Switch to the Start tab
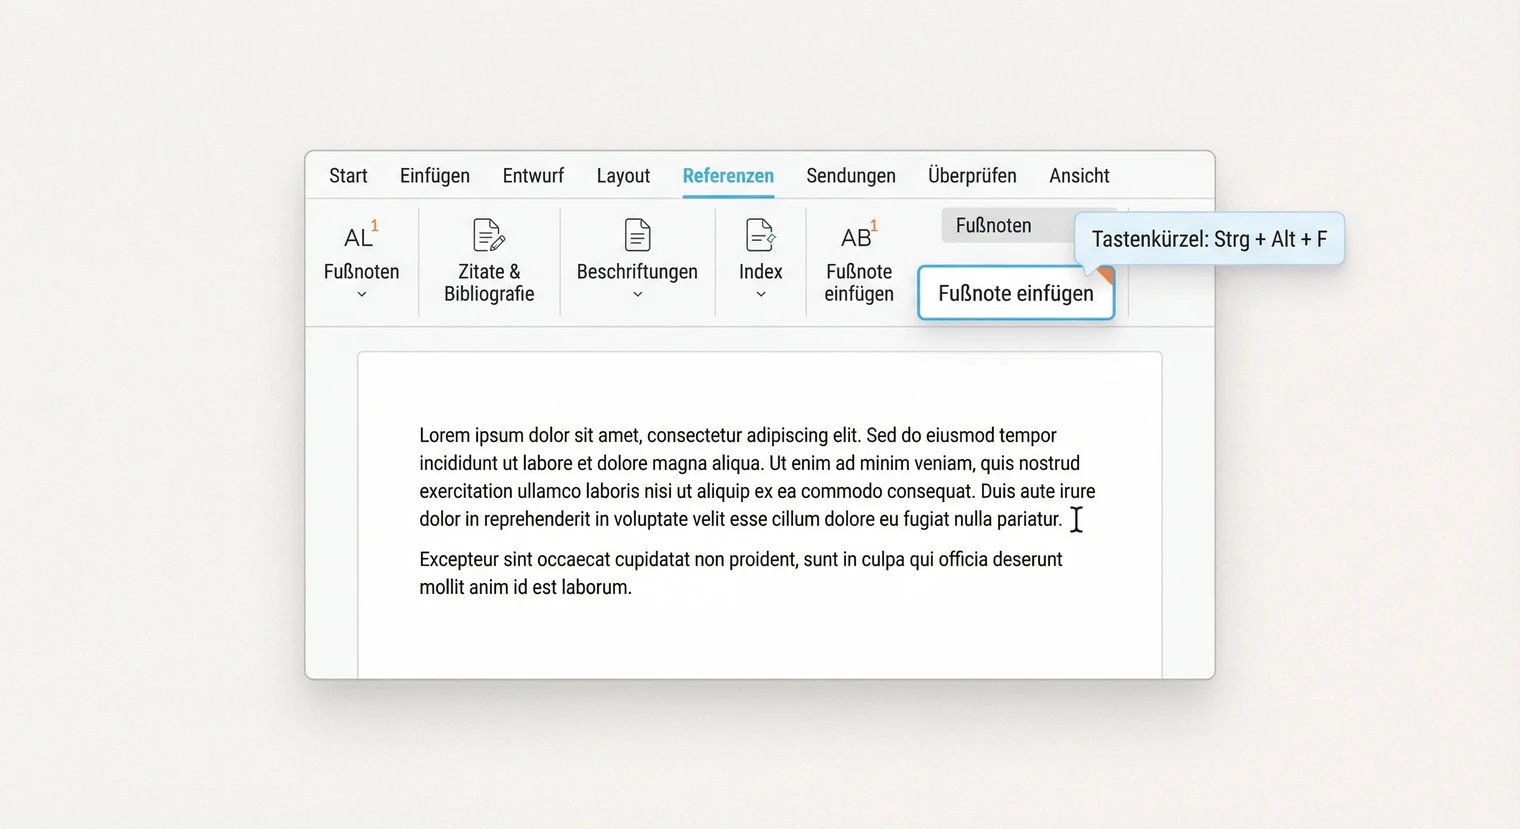Screen dimensions: 1520x829 pos(348,176)
